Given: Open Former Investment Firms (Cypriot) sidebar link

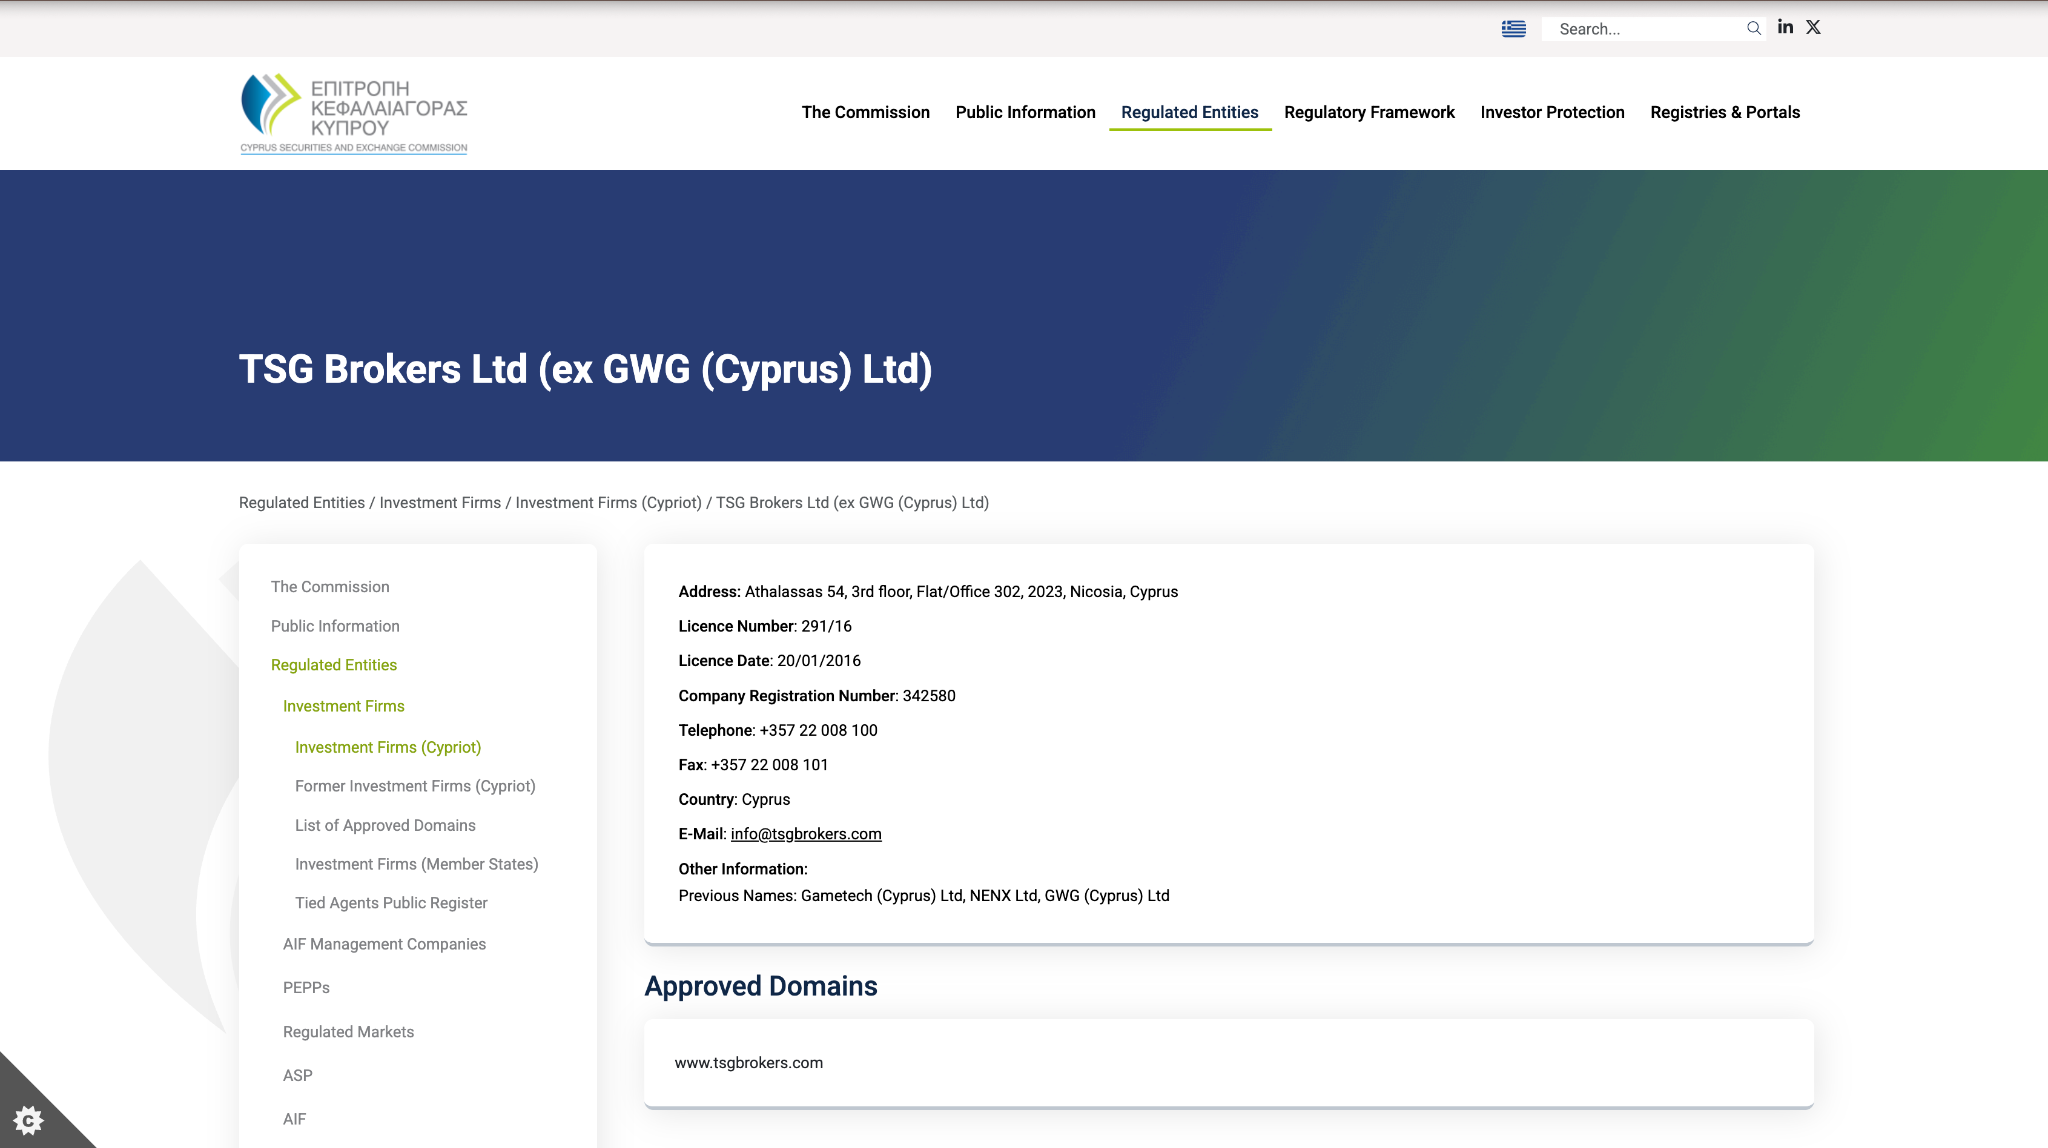Looking at the screenshot, I should pyautogui.click(x=415, y=786).
